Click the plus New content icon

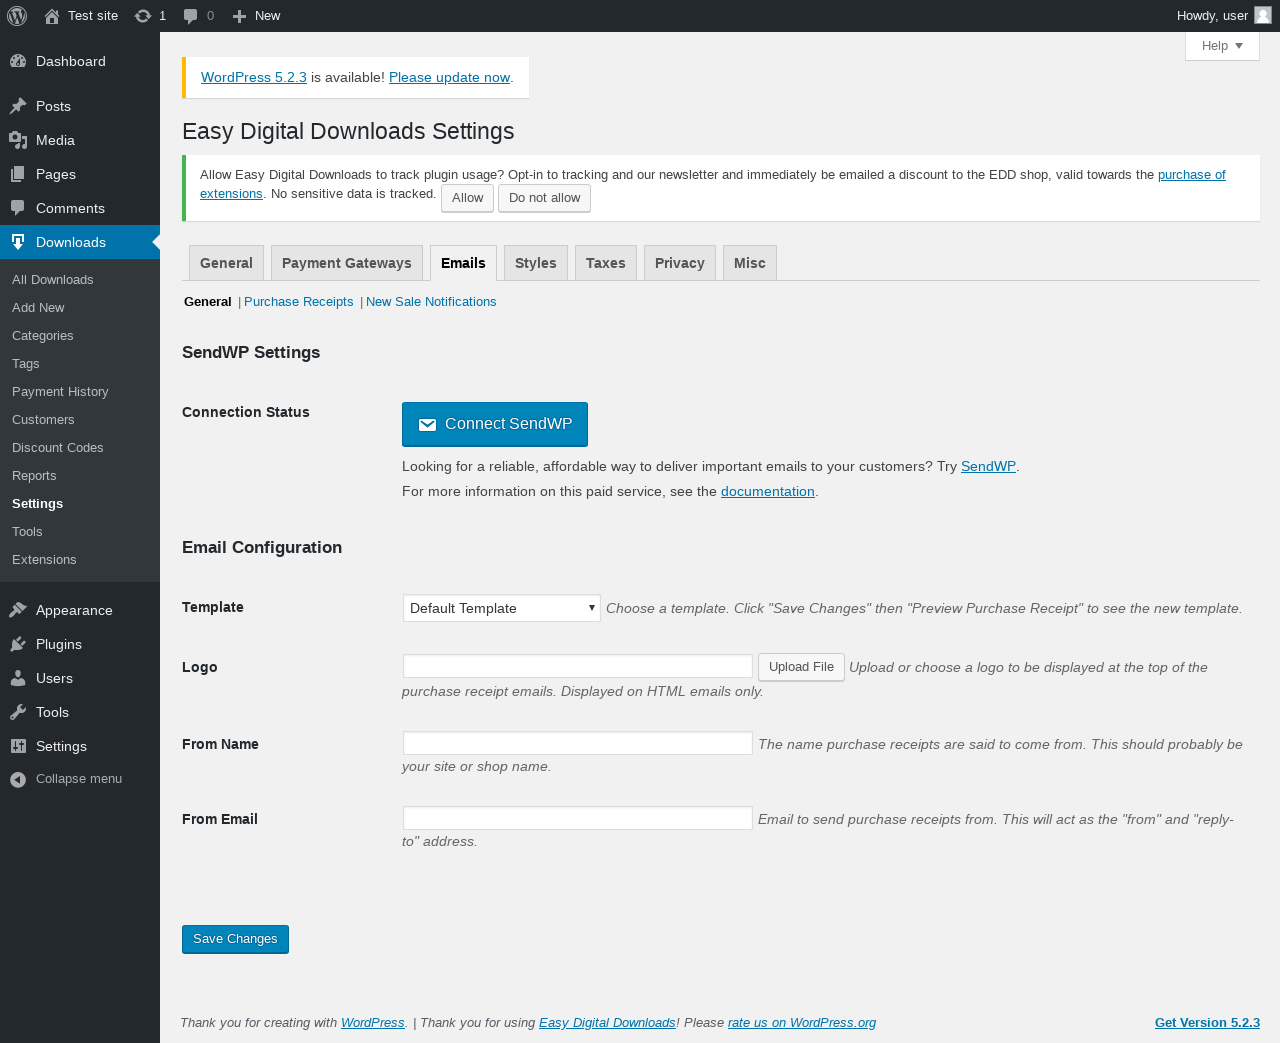coord(239,16)
